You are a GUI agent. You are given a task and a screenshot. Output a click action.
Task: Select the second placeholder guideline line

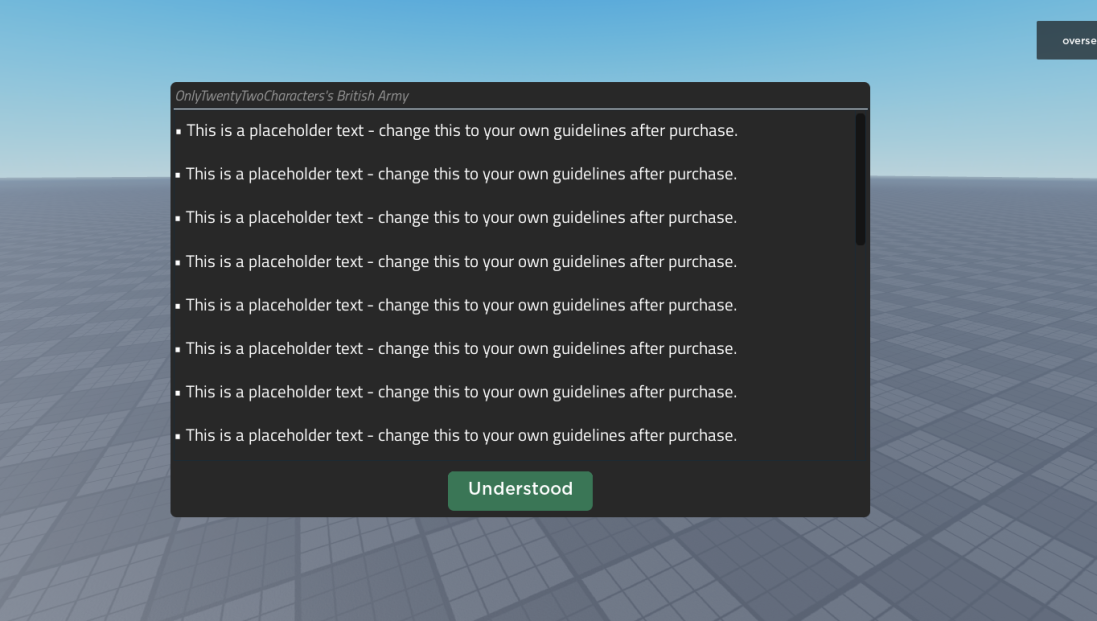tap(461, 174)
